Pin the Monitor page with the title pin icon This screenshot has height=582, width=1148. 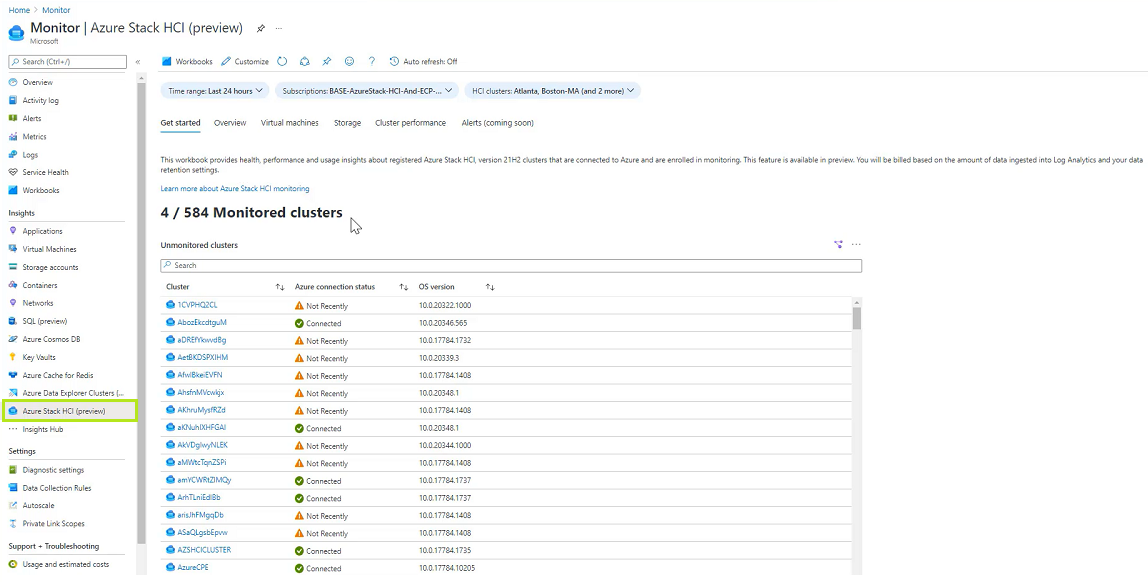[260, 29]
